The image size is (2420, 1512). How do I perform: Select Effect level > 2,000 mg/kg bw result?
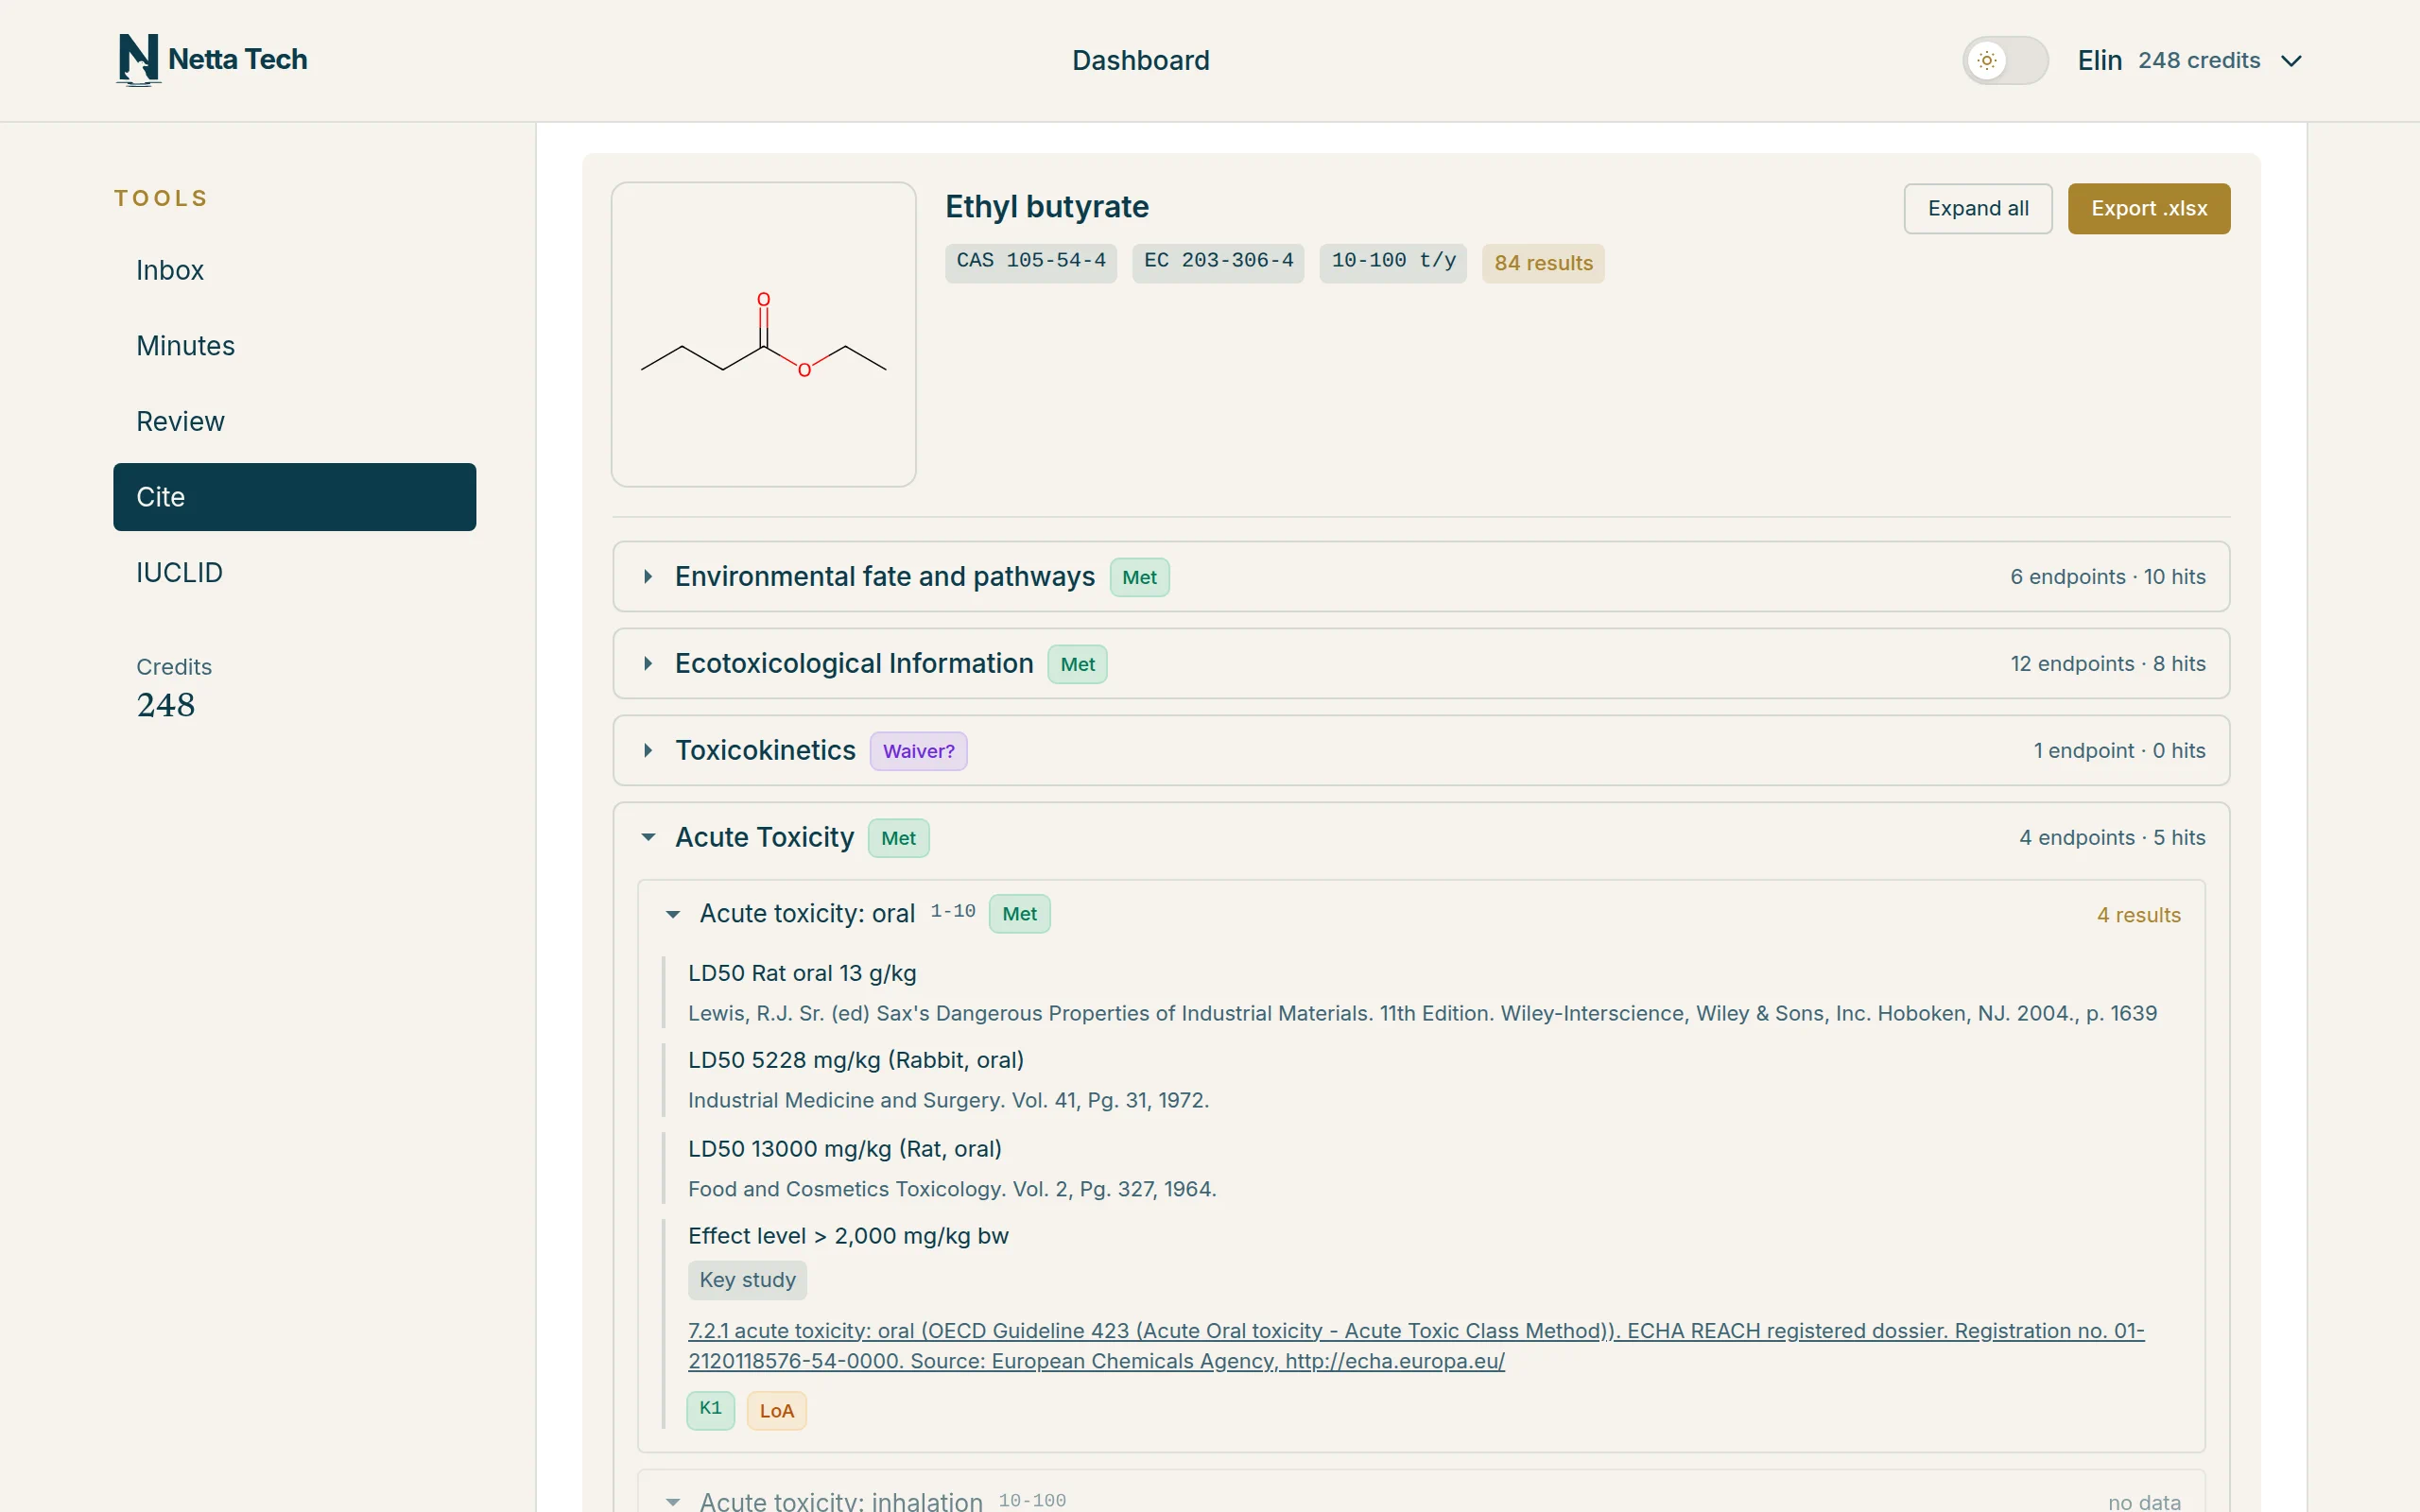847,1236
